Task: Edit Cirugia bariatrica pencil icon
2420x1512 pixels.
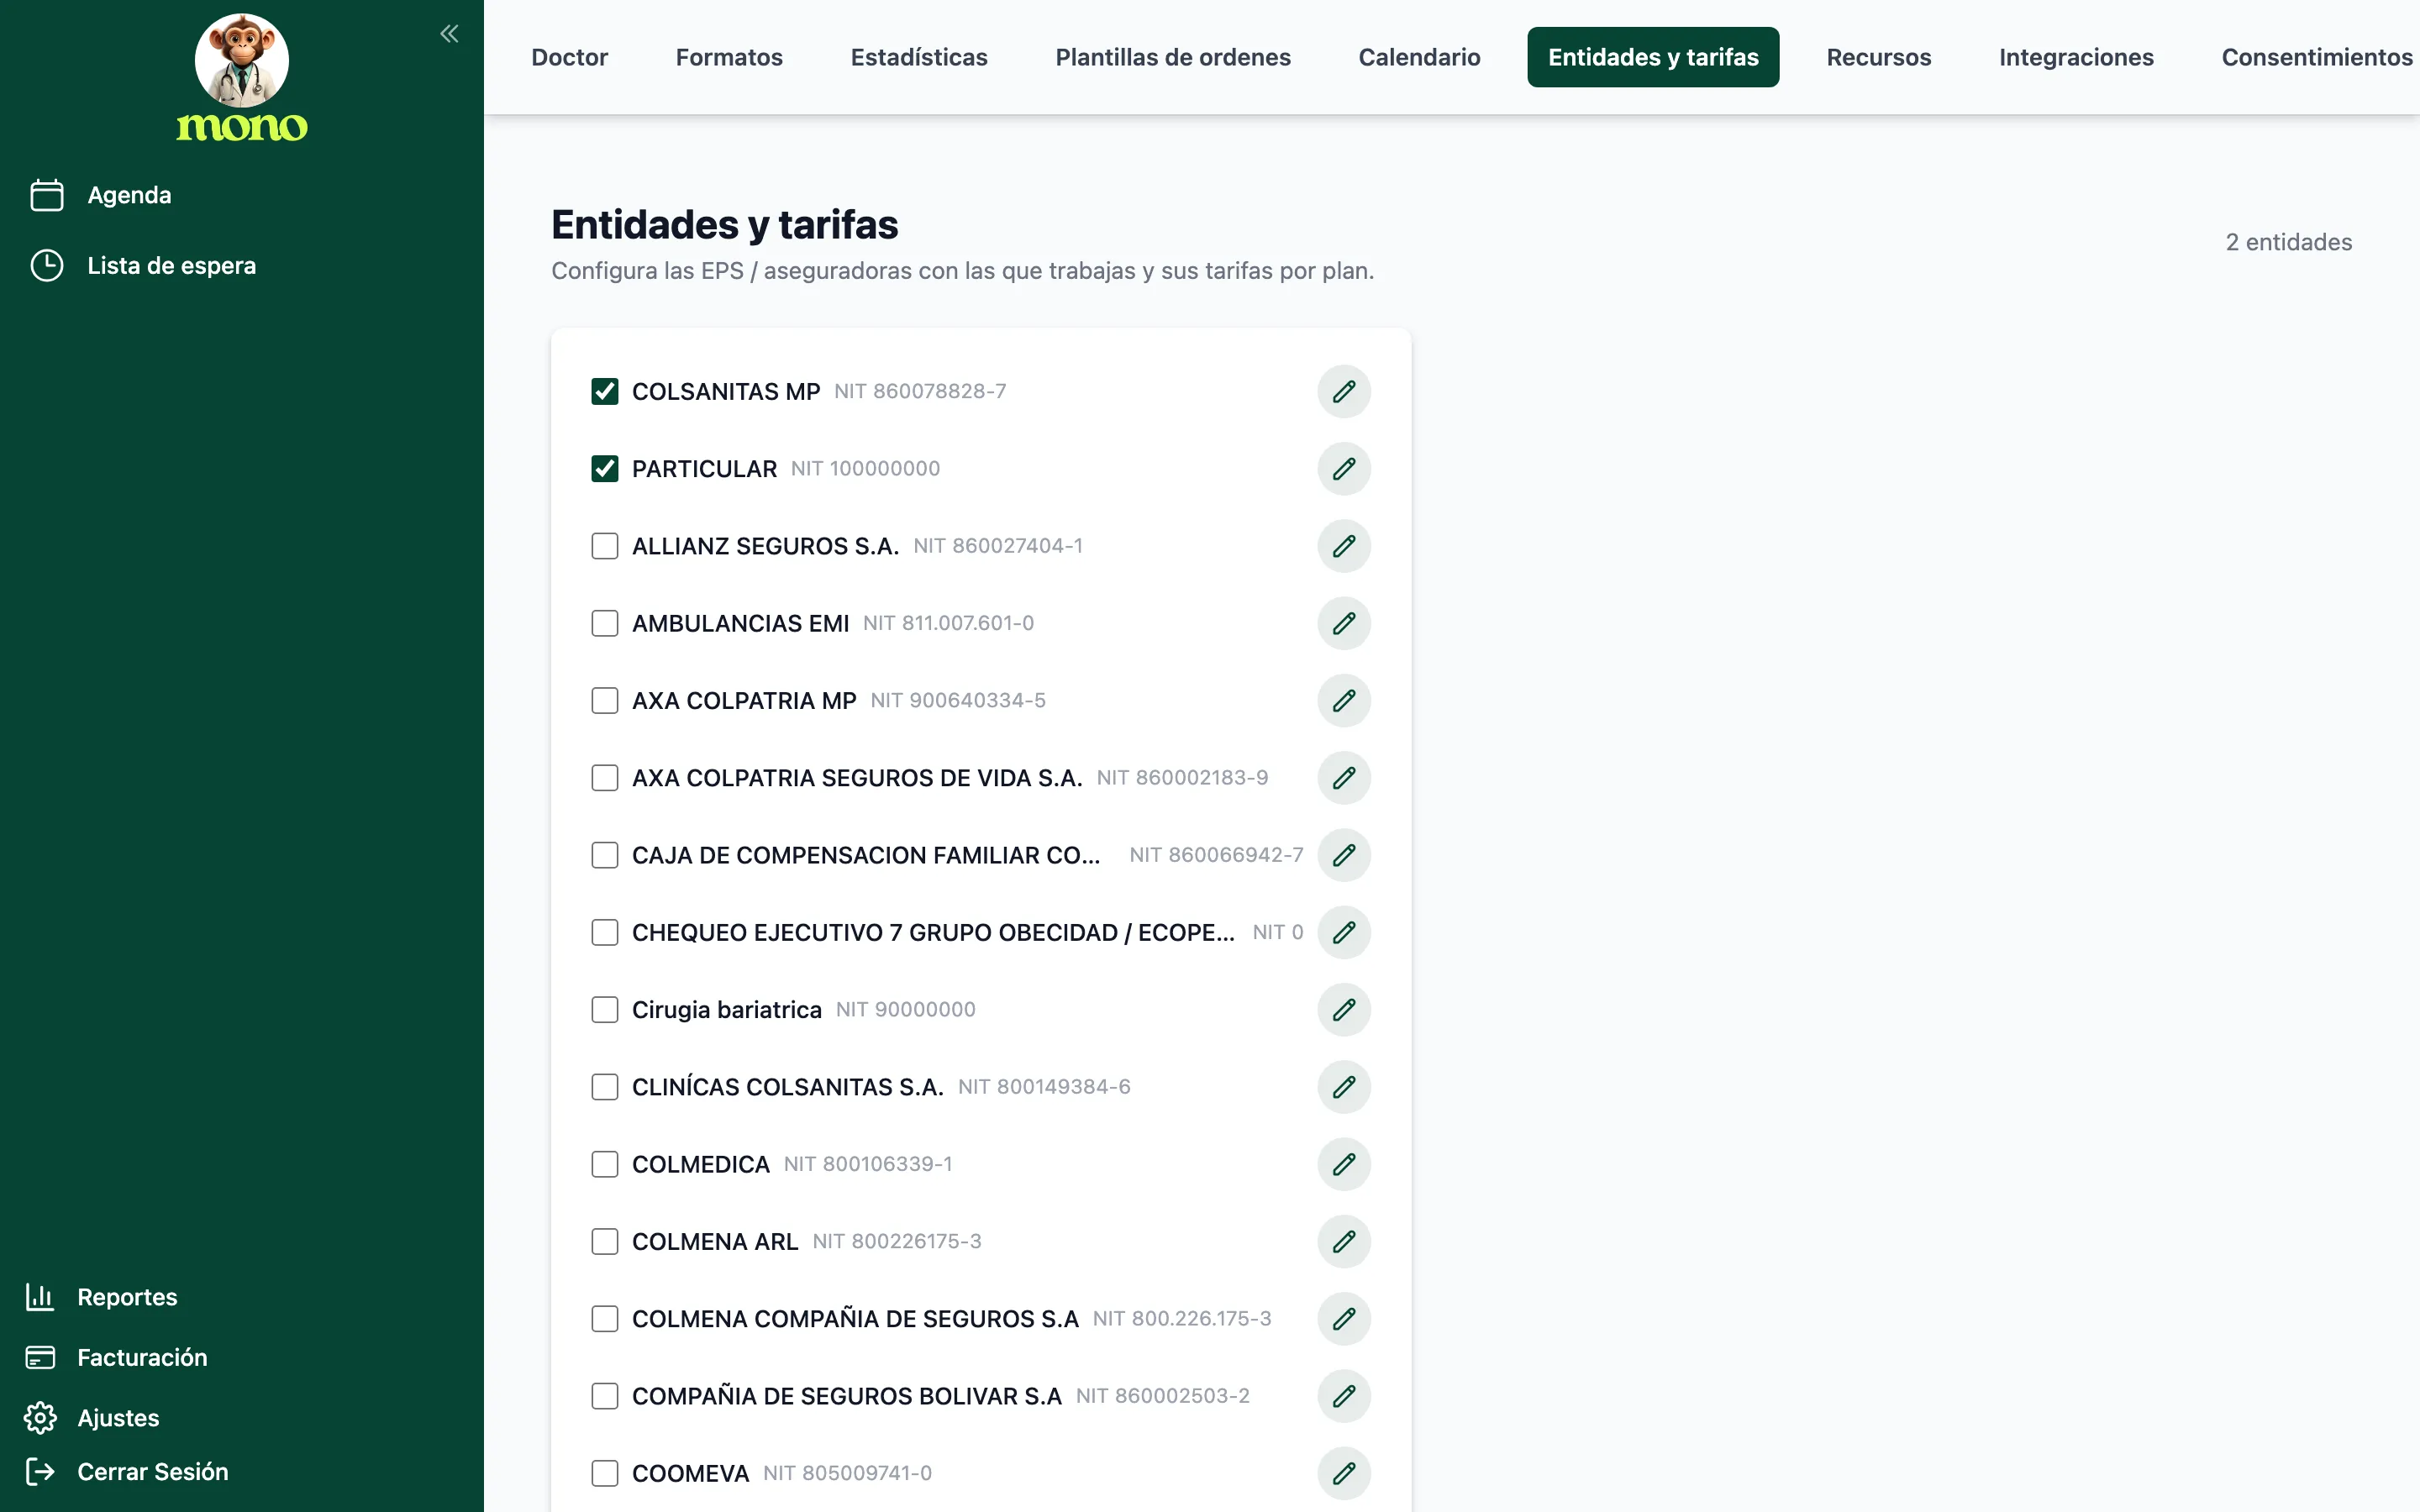Action: click(1344, 1009)
